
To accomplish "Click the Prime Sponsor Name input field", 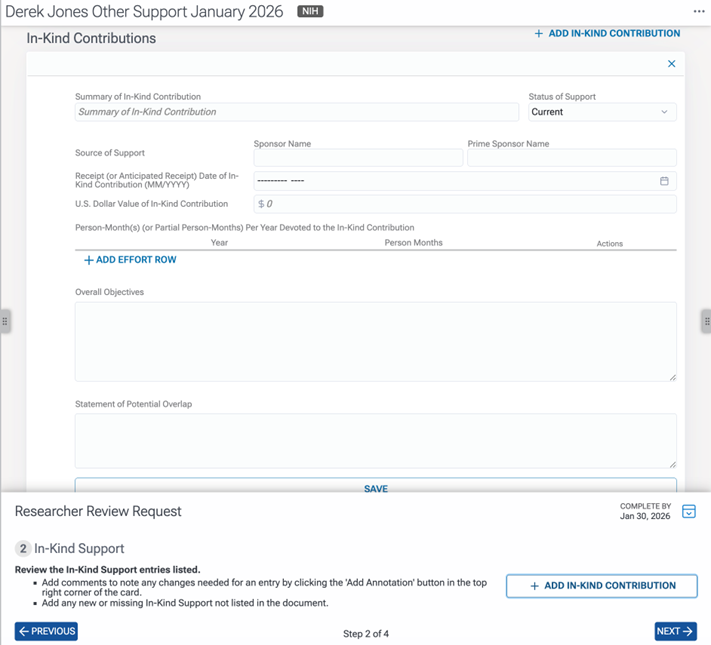I will (x=571, y=158).
